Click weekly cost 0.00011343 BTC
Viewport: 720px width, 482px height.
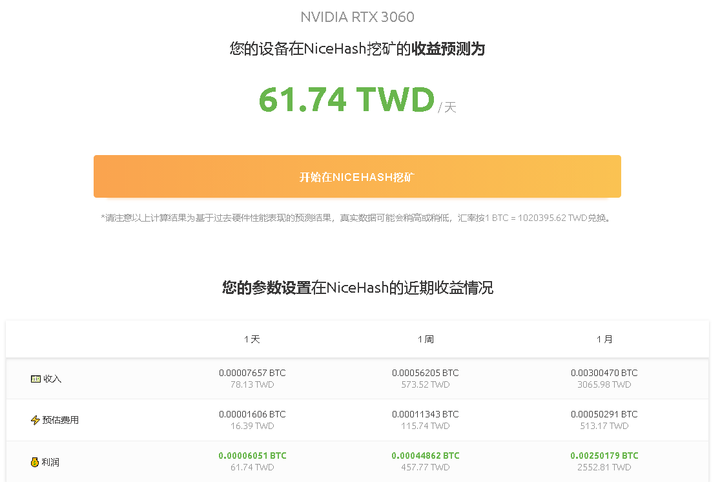tap(425, 414)
